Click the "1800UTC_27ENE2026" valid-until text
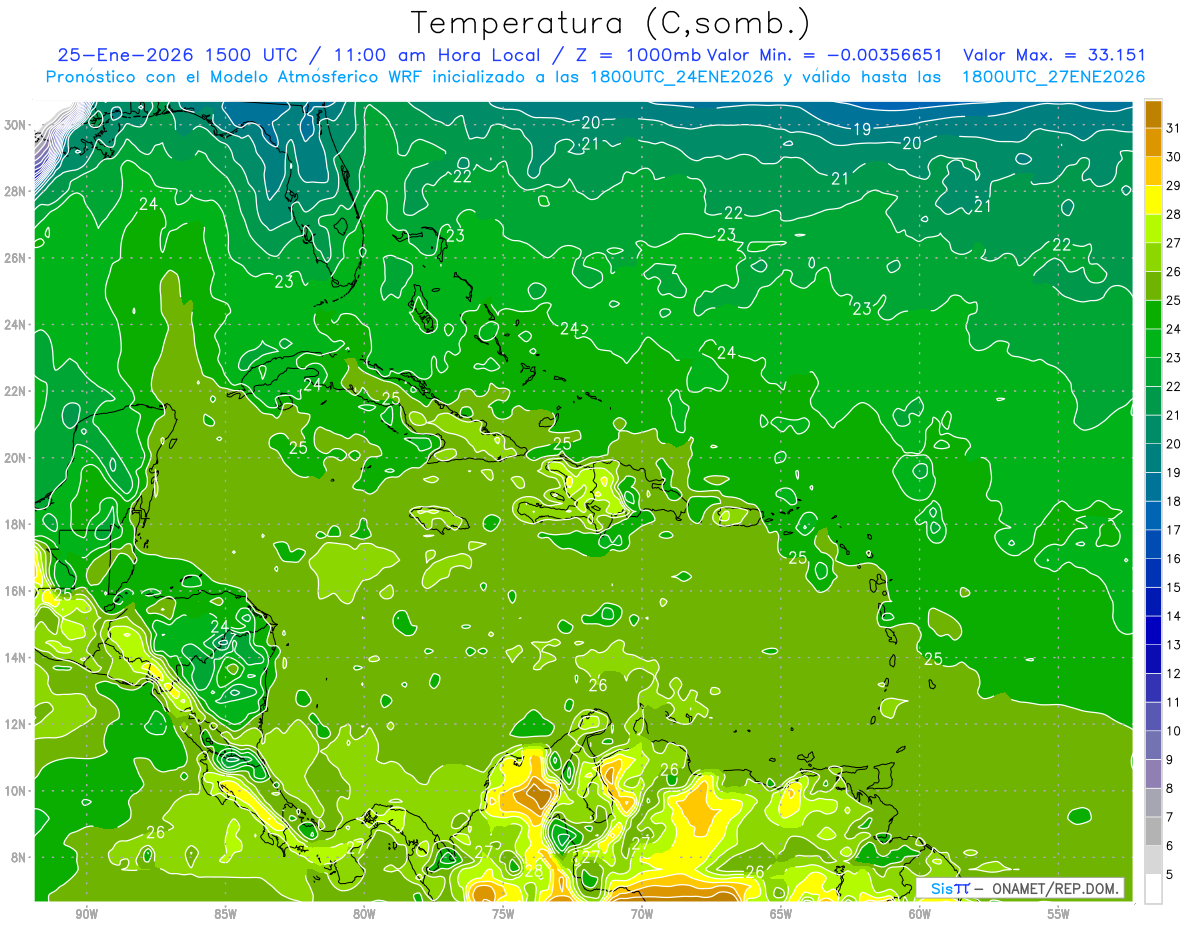The width and height of the screenshot is (1200, 927). pyautogui.click(x=1053, y=77)
